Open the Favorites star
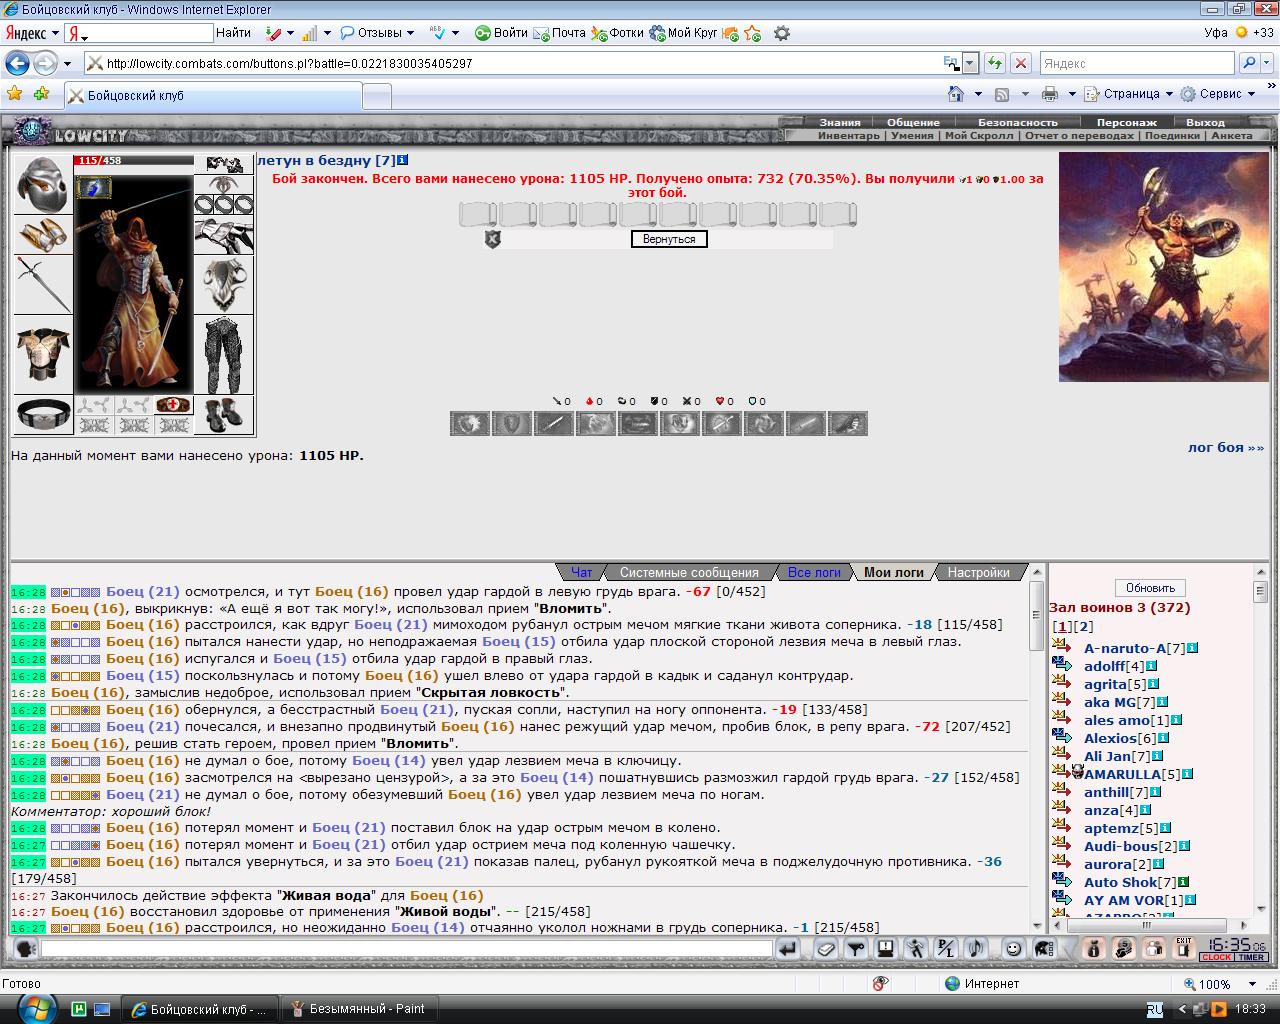1280x1024 pixels. (14, 94)
